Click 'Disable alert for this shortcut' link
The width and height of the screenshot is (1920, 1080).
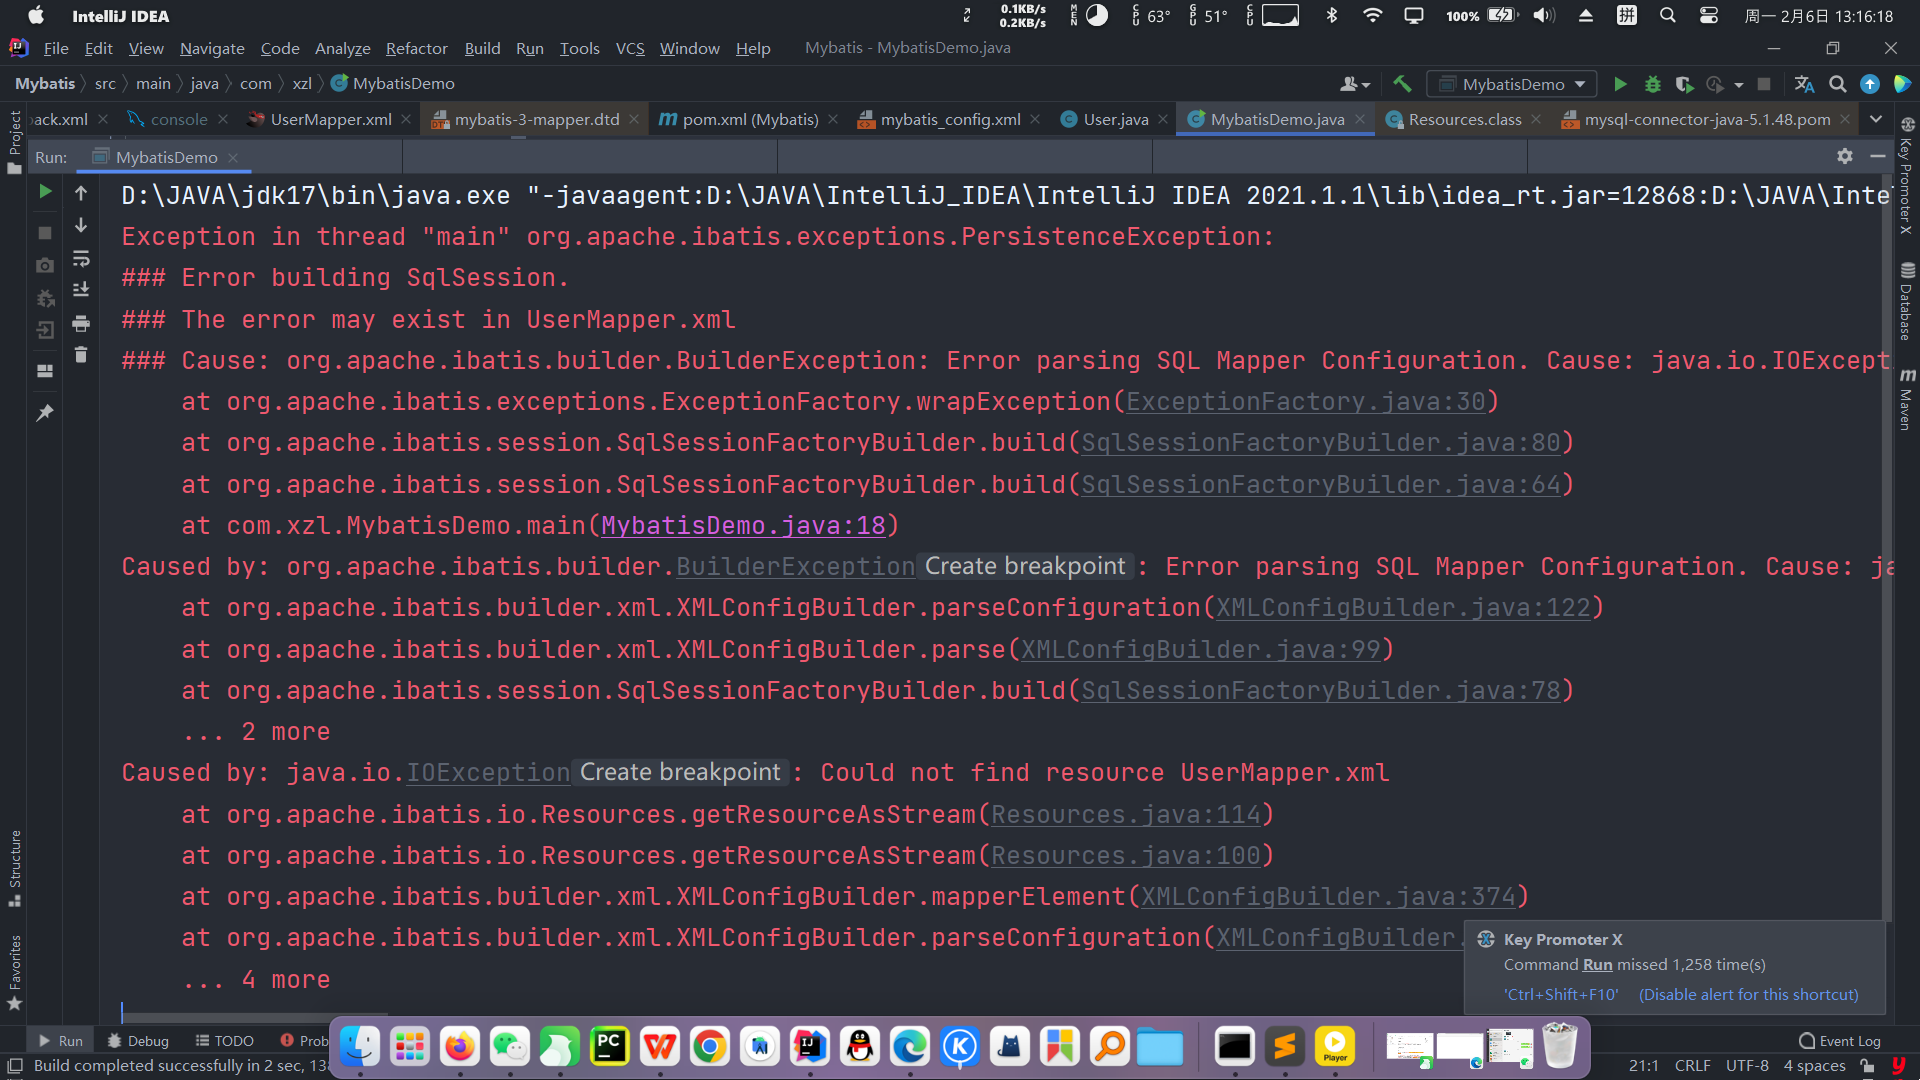click(x=1748, y=994)
